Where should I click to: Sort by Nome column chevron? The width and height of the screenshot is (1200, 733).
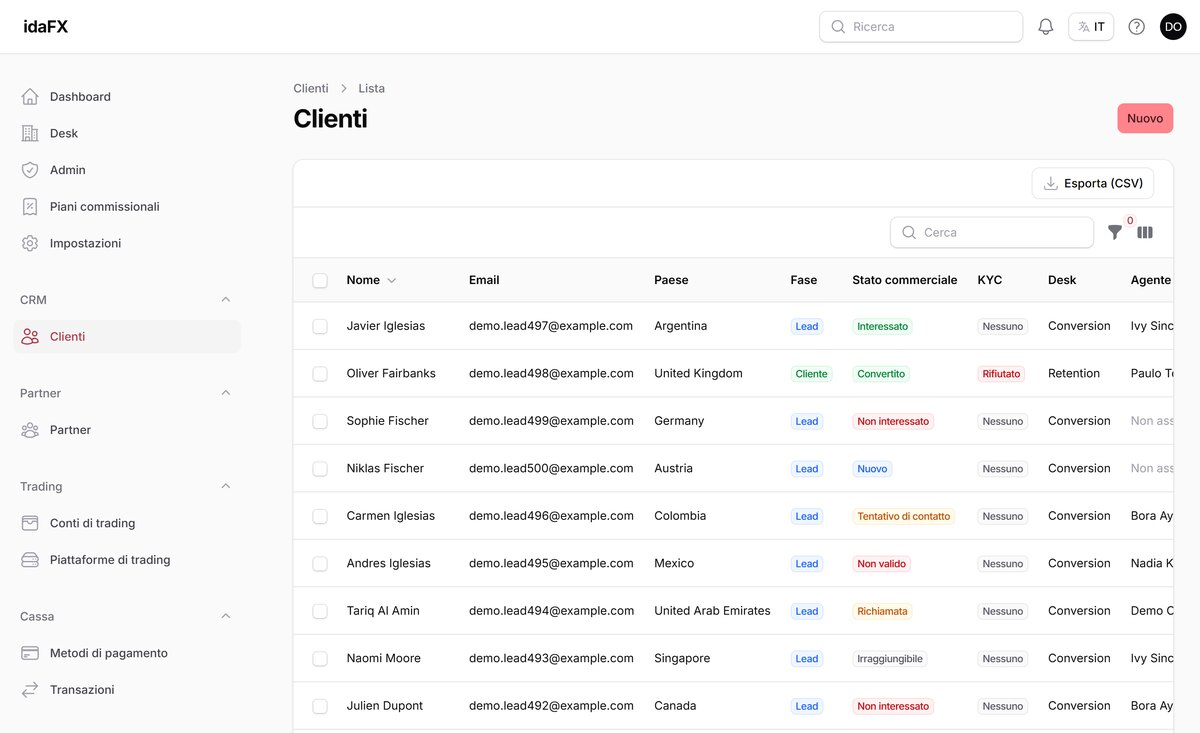pos(392,281)
